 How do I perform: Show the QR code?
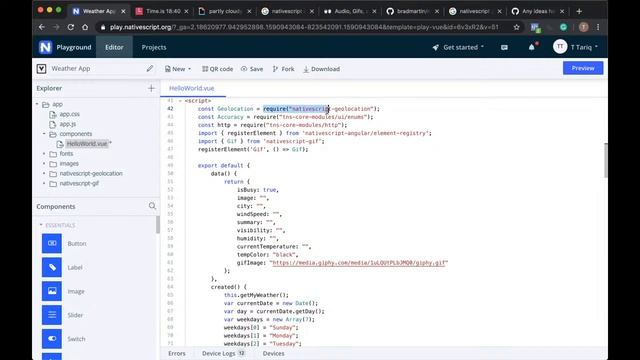click(218, 69)
